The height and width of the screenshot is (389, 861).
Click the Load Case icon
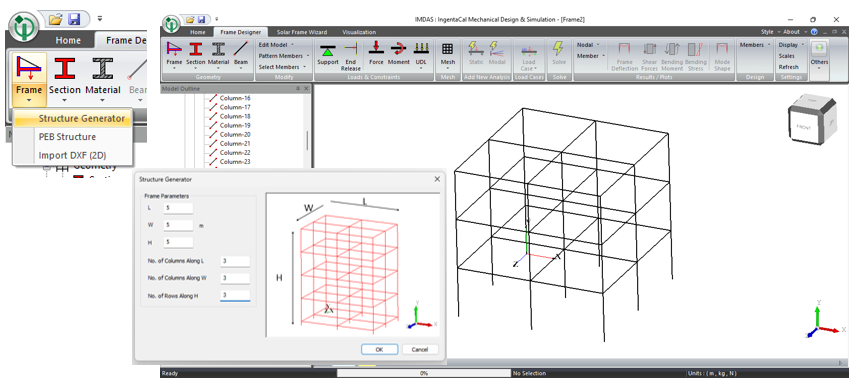click(528, 51)
